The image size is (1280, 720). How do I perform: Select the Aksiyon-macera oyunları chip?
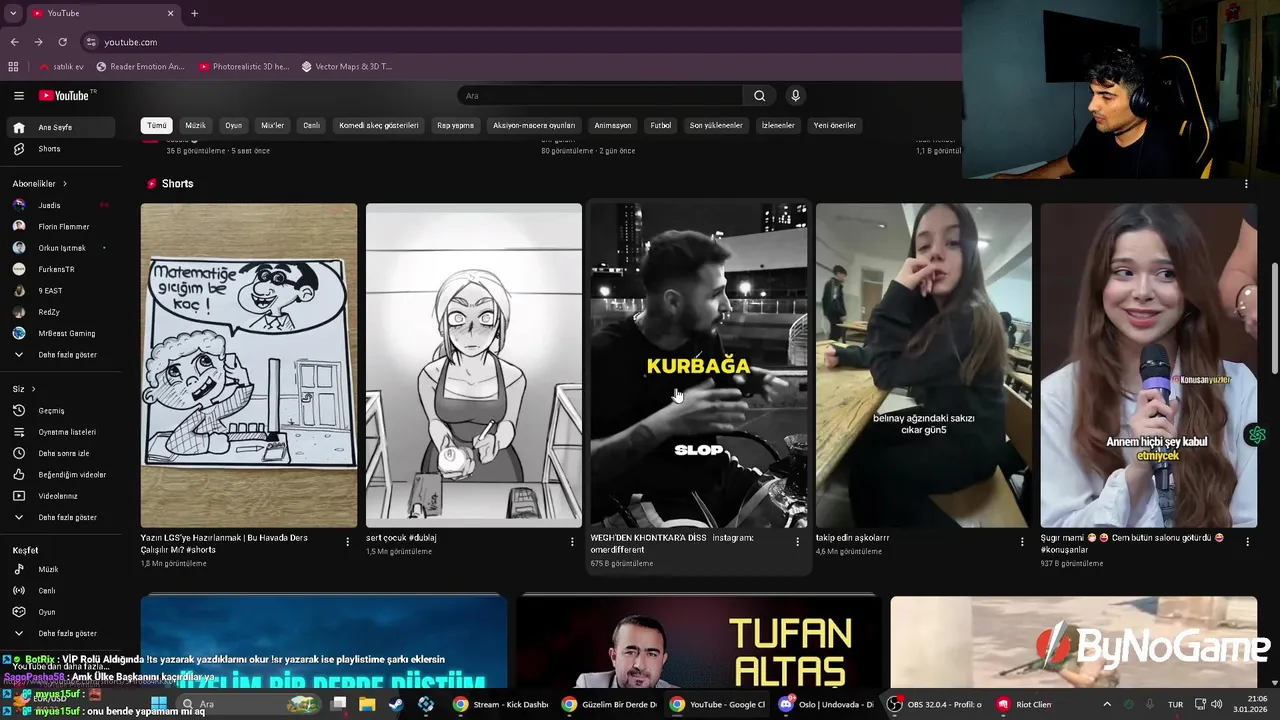click(x=534, y=125)
